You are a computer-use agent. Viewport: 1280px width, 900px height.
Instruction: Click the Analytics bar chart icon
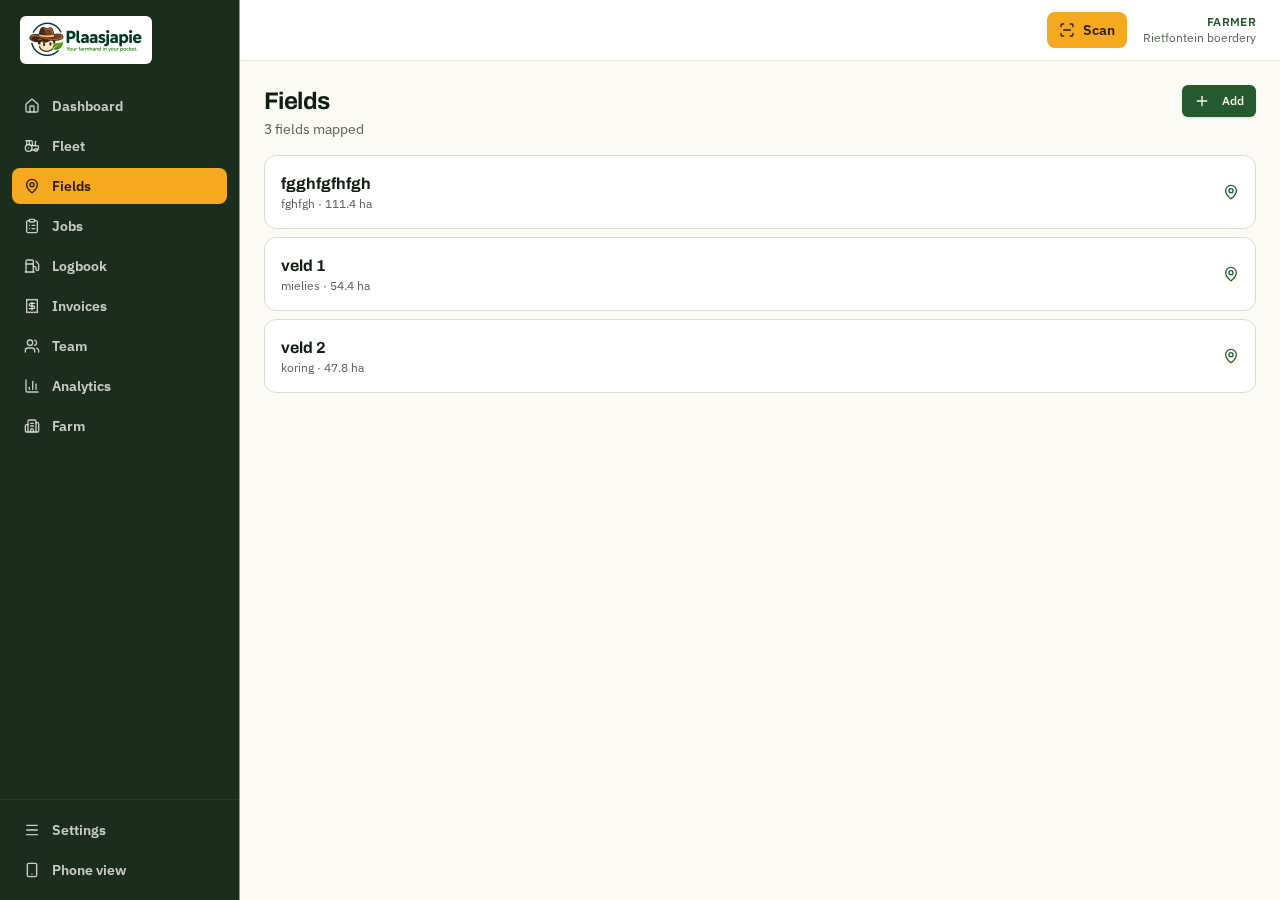coord(32,386)
